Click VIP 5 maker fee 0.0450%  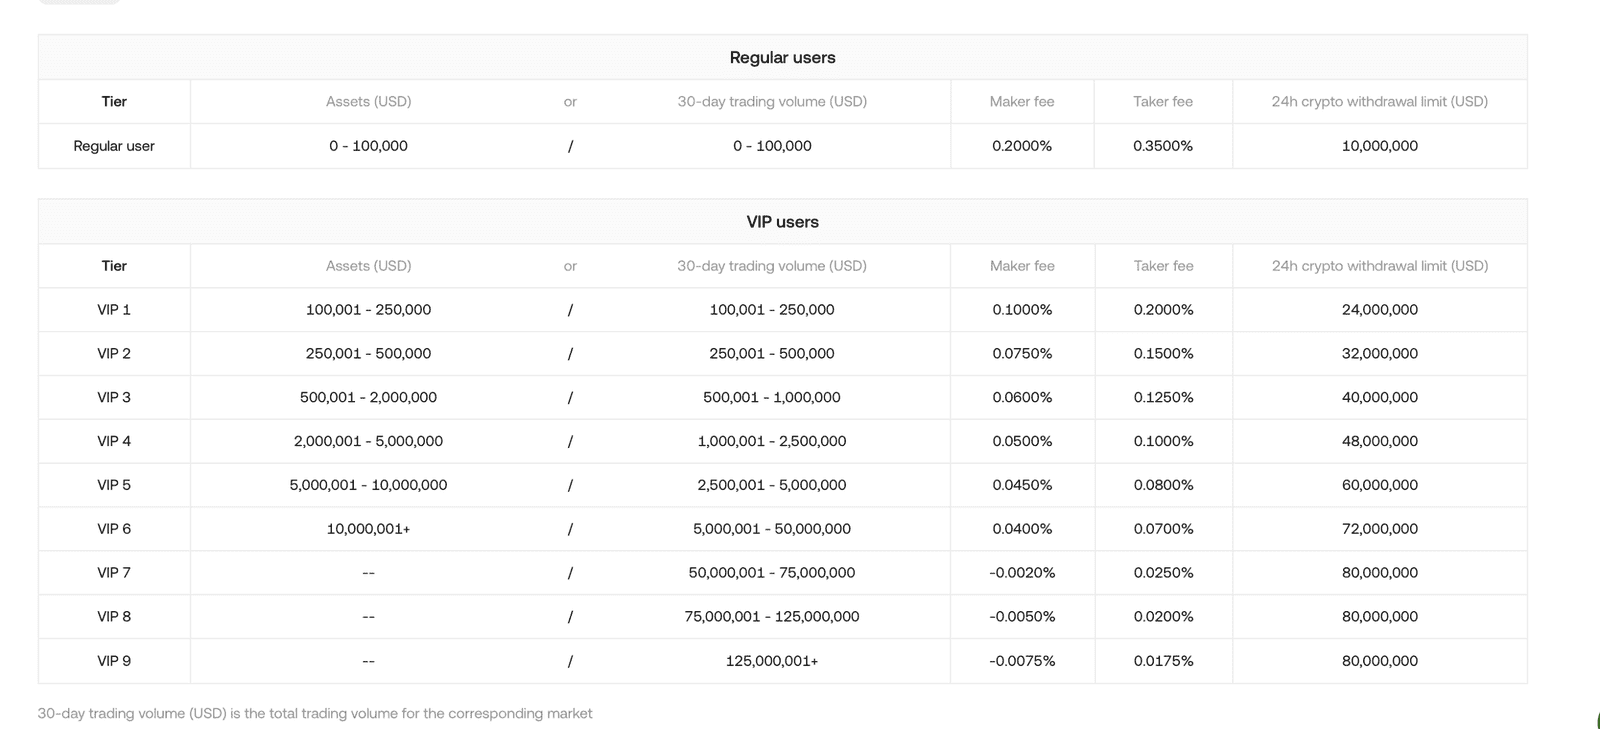pyautogui.click(x=1022, y=485)
